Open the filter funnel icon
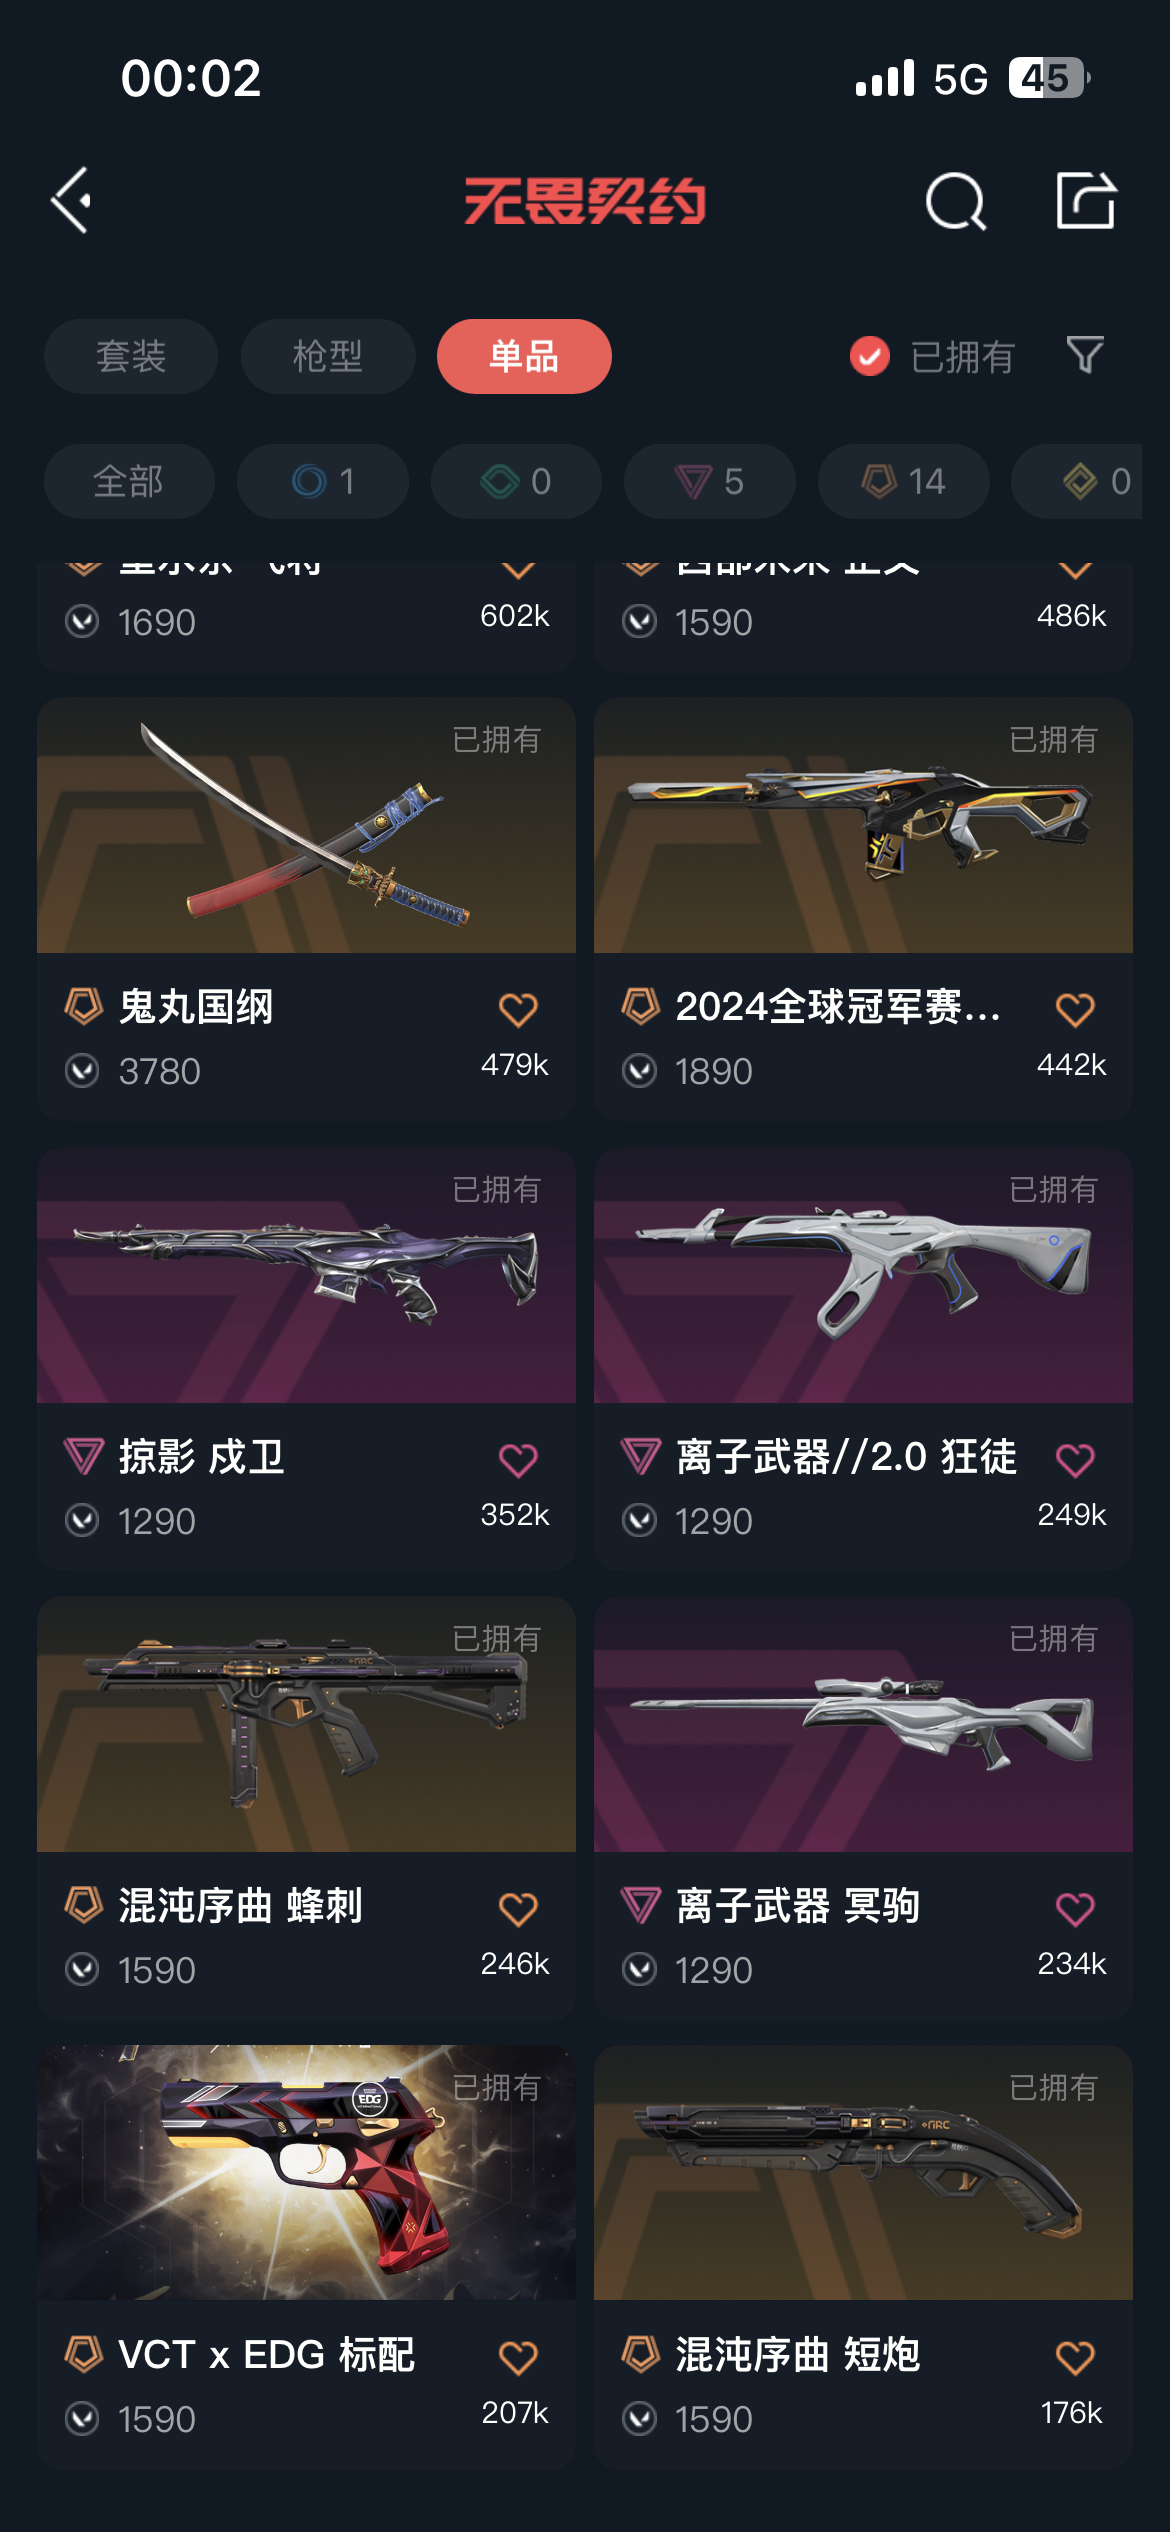This screenshot has width=1170, height=2532. [1085, 355]
